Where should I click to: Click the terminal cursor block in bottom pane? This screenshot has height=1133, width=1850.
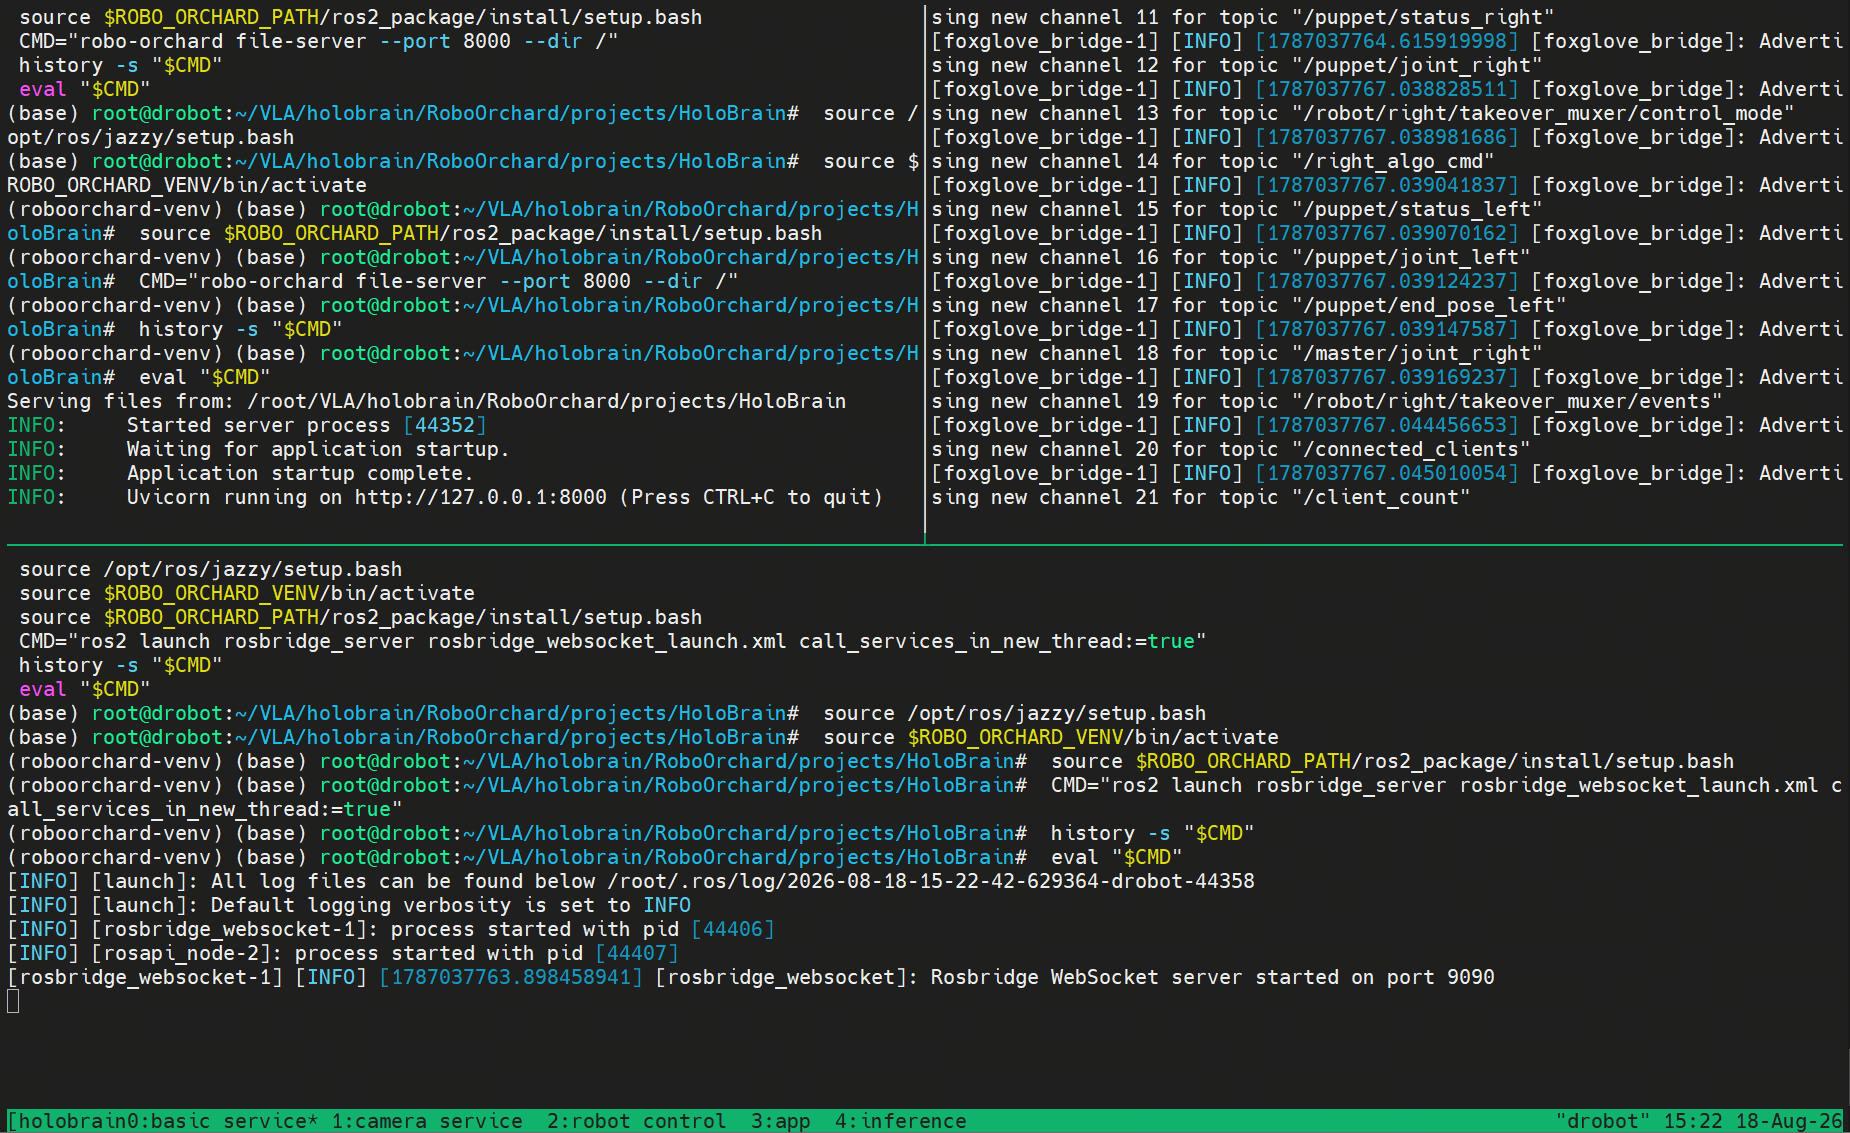13,1001
